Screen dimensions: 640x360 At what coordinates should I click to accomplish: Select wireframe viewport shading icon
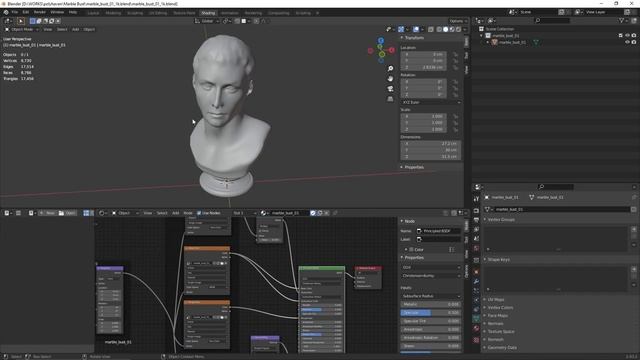coord(440,29)
